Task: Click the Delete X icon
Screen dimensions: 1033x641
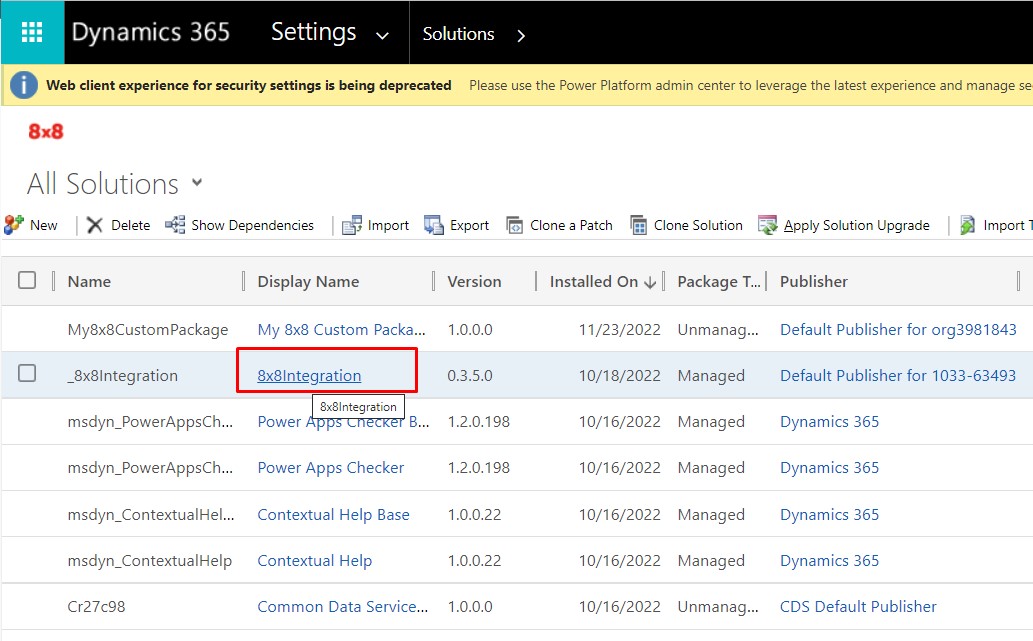Action: point(95,225)
